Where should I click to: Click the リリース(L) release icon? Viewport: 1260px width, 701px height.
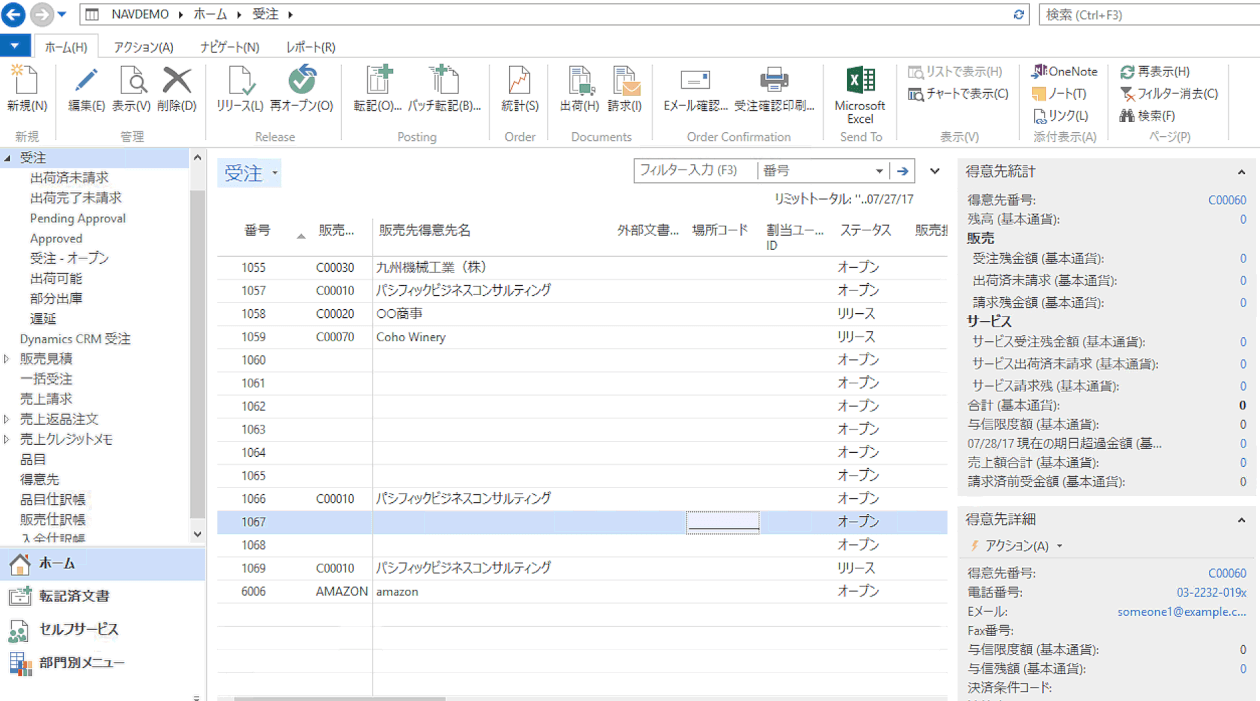[240, 81]
